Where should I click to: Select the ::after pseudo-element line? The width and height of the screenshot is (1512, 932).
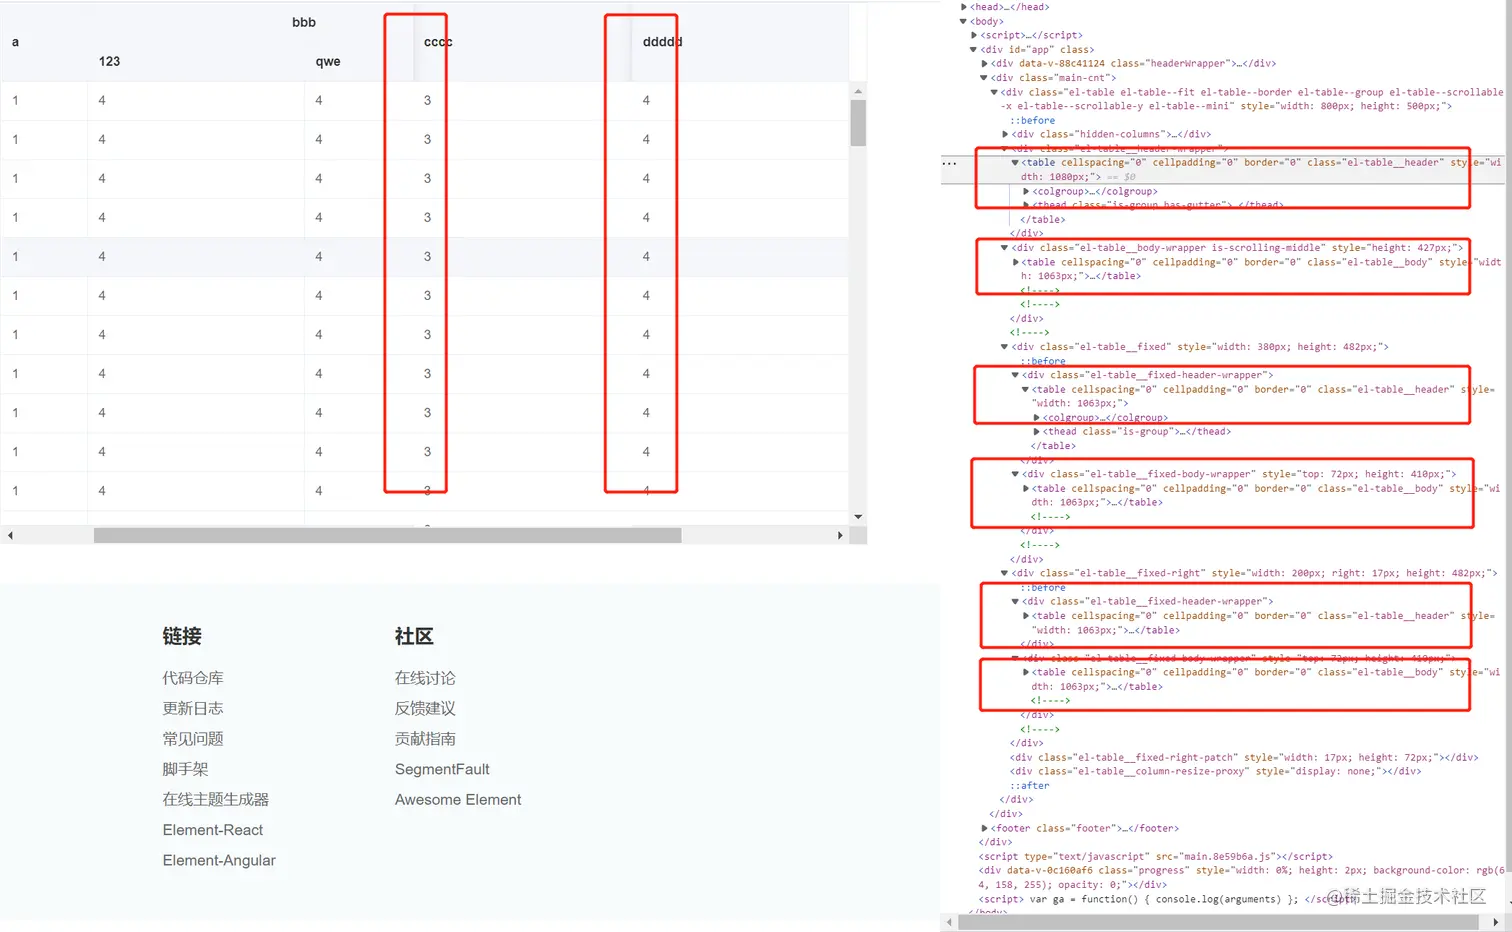[1029, 785]
